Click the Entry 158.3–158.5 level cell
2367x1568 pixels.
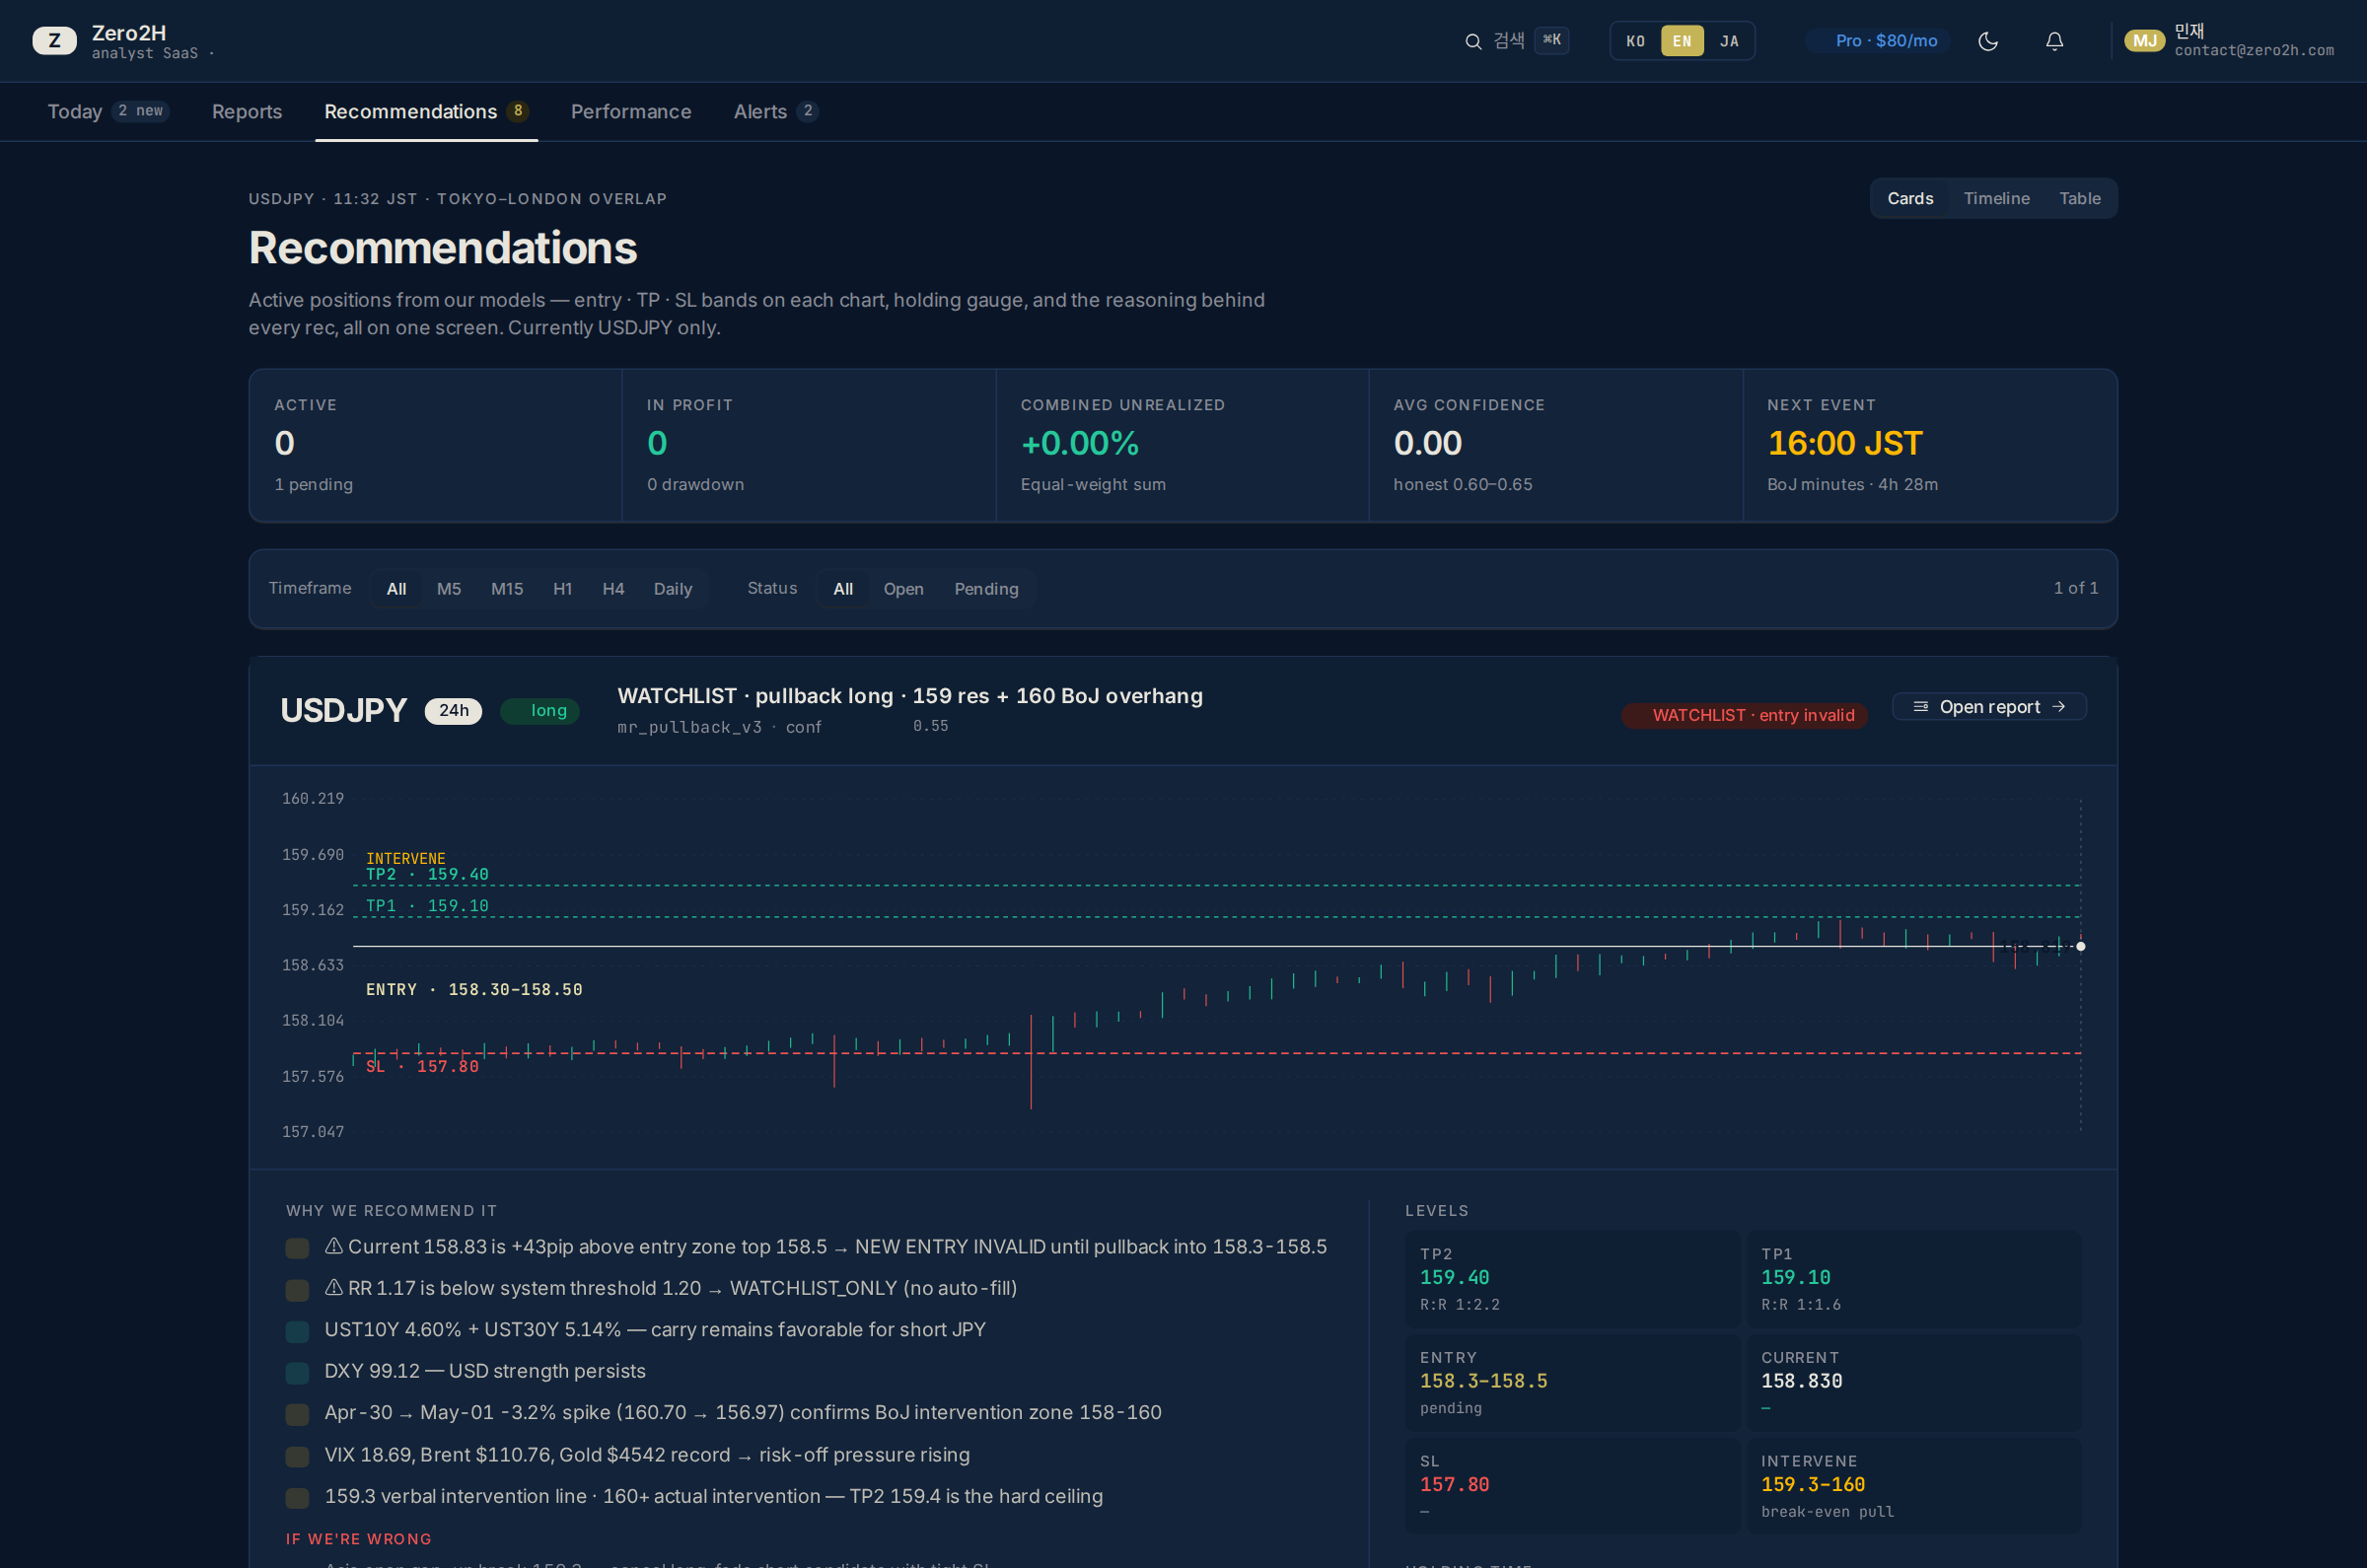(x=1572, y=1382)
